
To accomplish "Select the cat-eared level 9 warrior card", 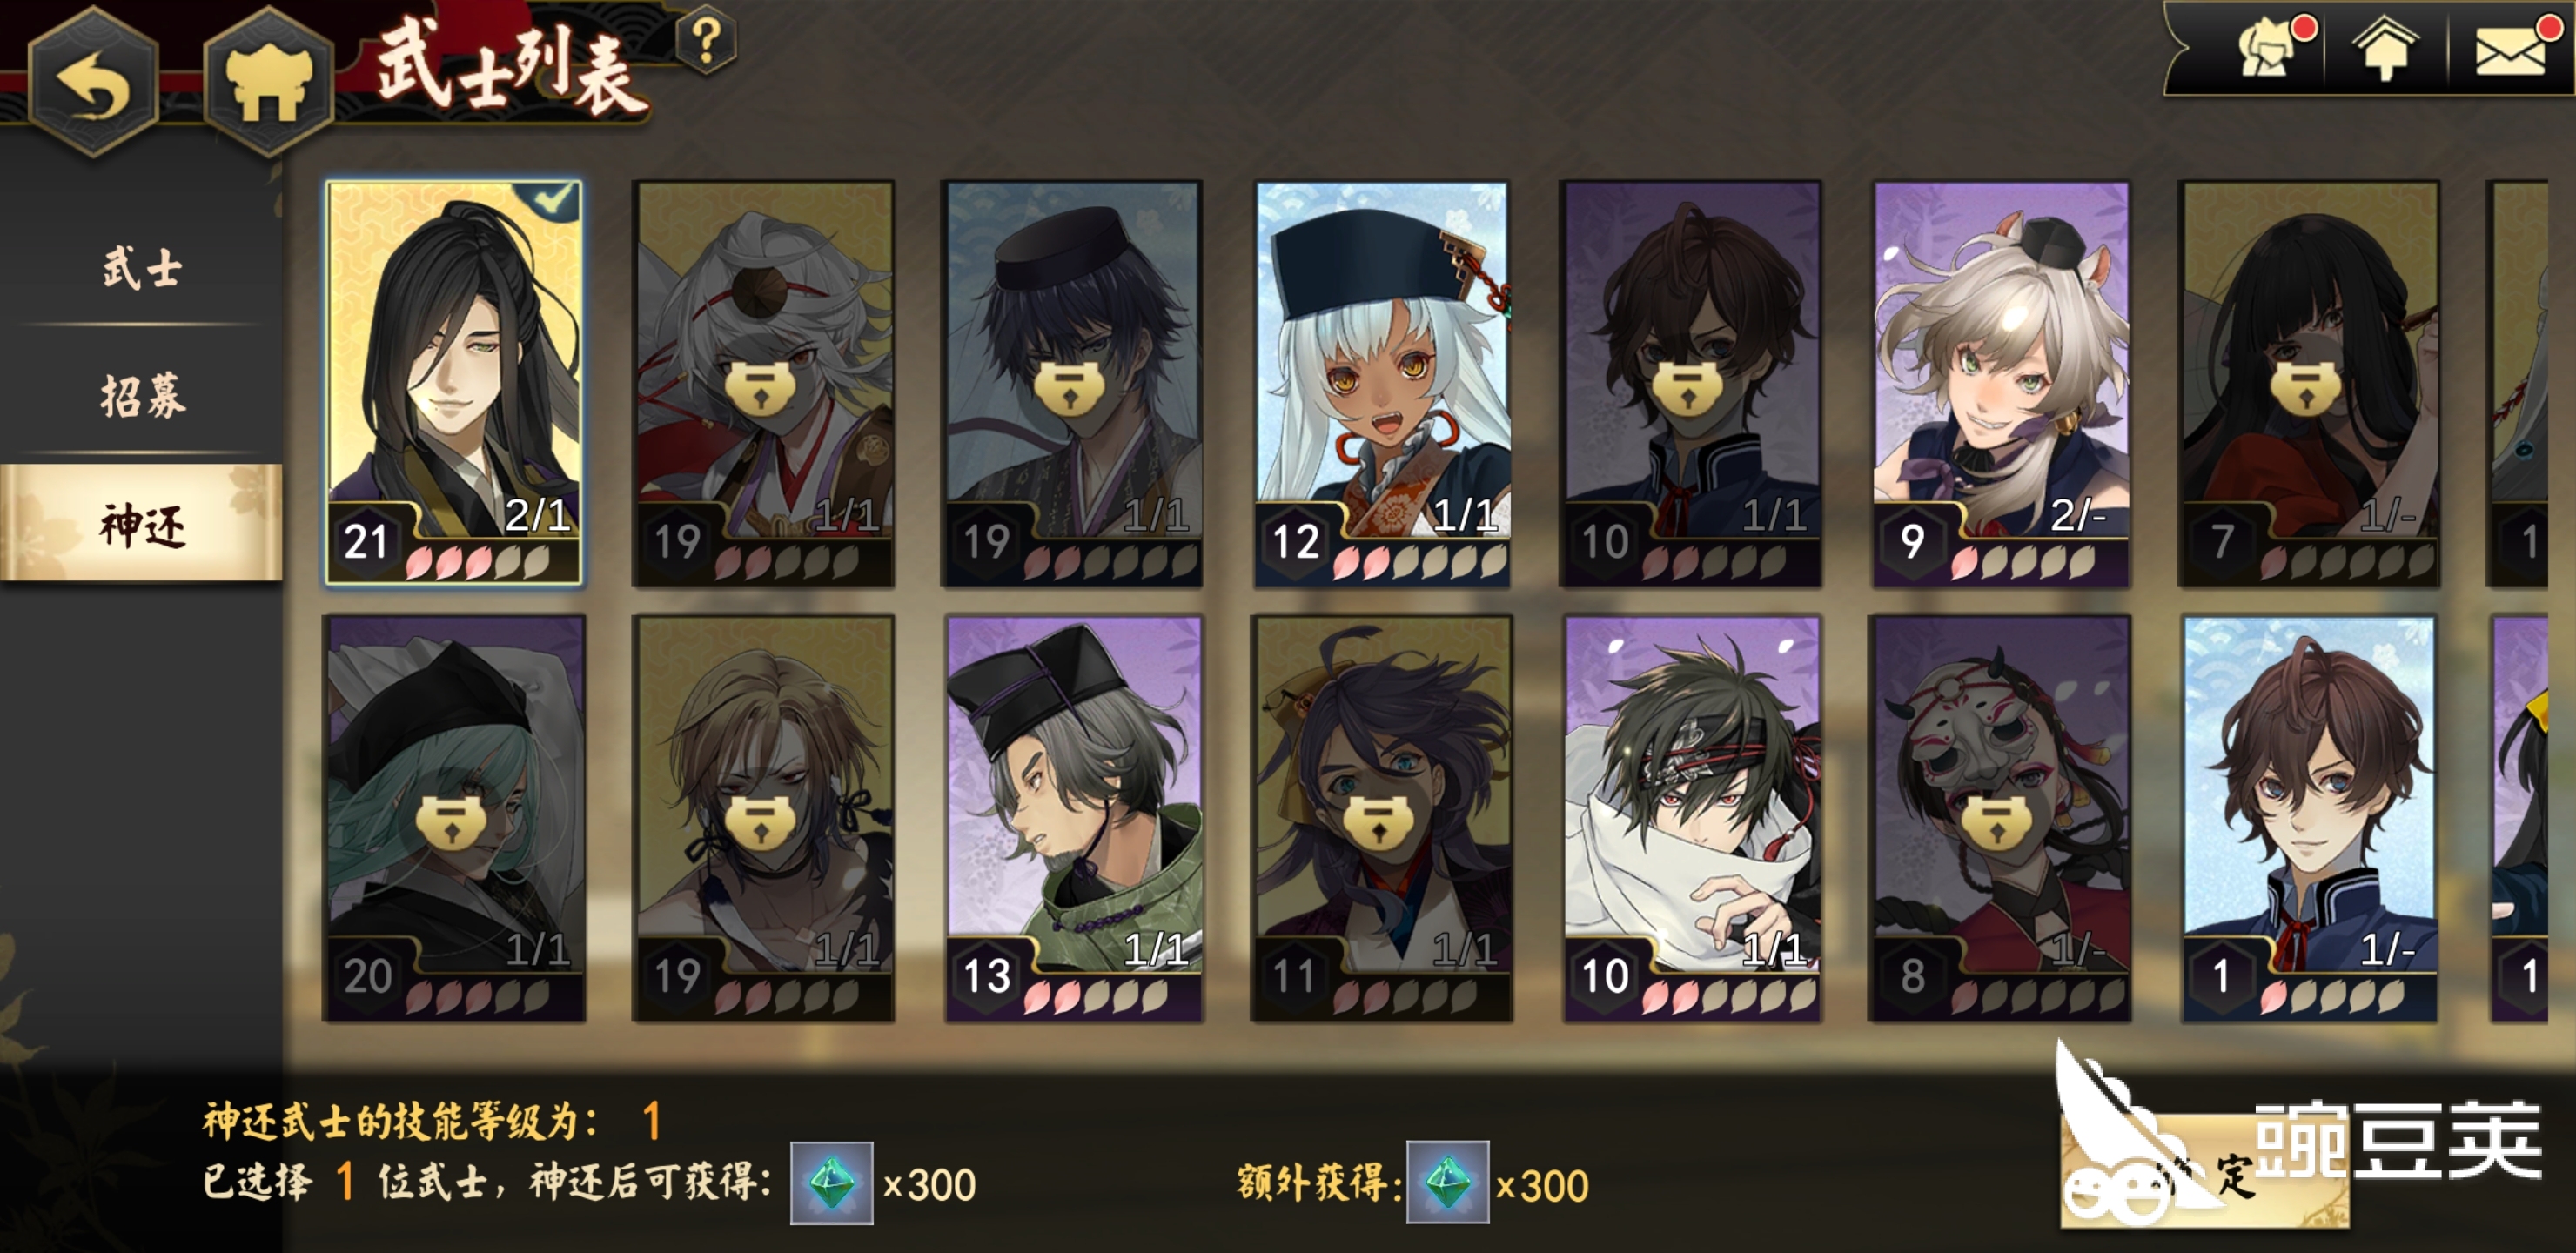I will coord(2000,383).
